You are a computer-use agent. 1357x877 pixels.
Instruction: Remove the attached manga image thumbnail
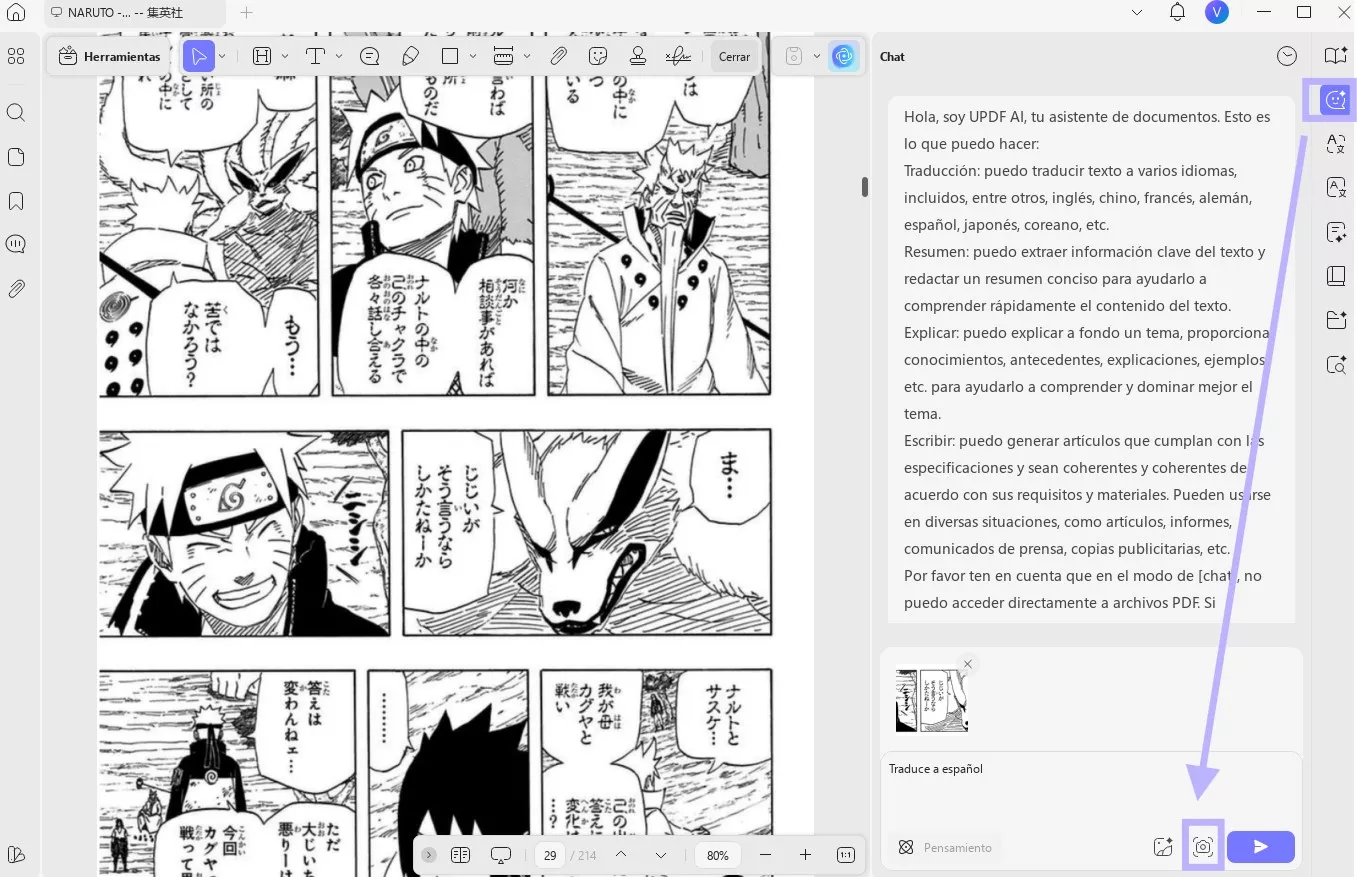tap(967, 664)
